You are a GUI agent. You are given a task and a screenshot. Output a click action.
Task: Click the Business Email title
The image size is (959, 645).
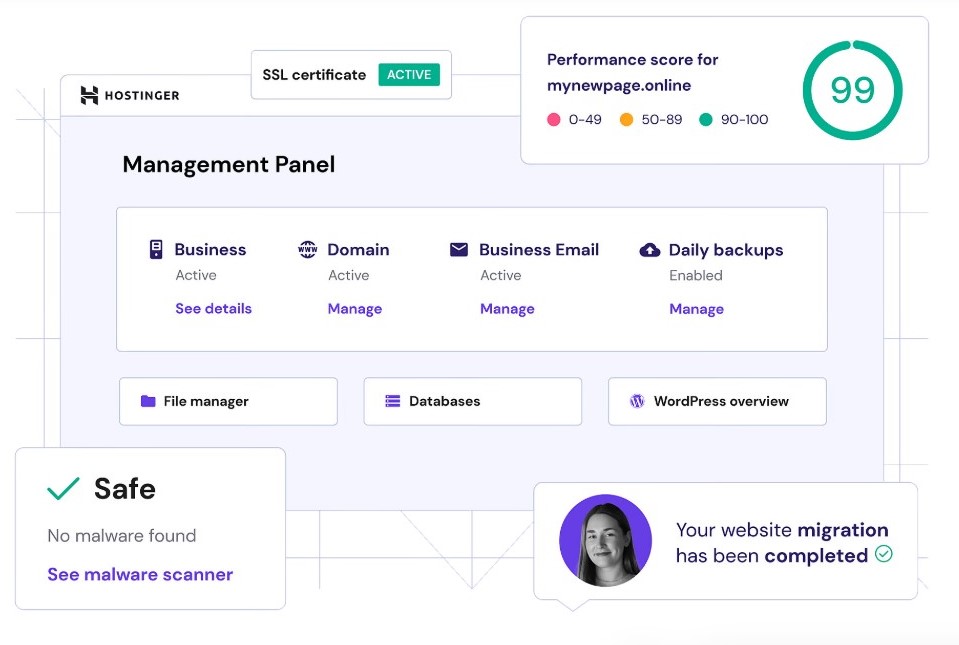(539, 249)
